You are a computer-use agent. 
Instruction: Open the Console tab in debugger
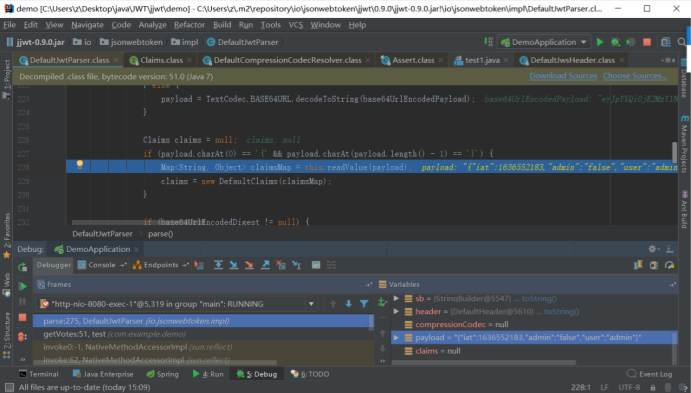coord(101,265)
